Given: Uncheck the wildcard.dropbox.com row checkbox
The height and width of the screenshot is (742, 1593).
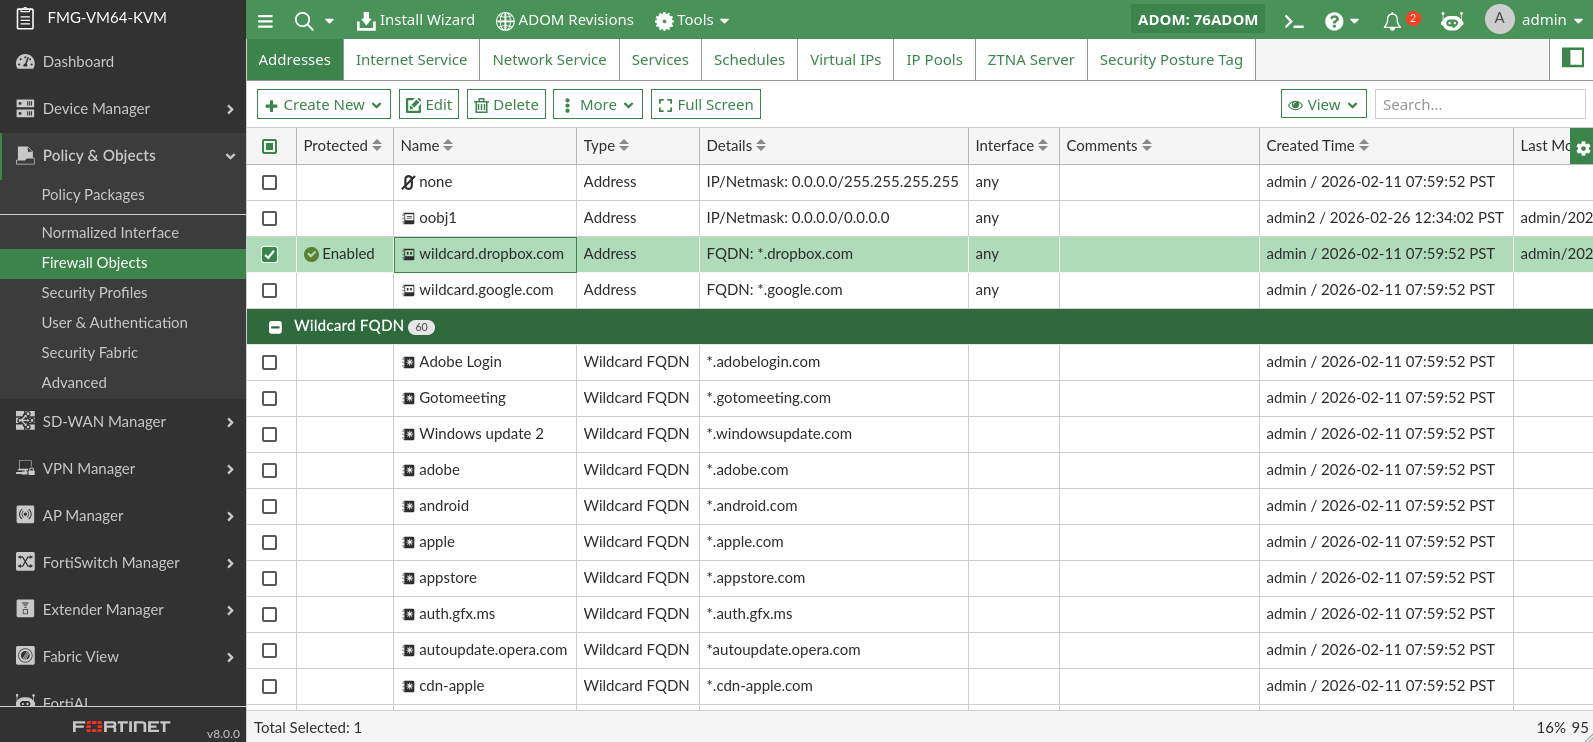Looking at the screenshot, I should (x=269, y=254).
